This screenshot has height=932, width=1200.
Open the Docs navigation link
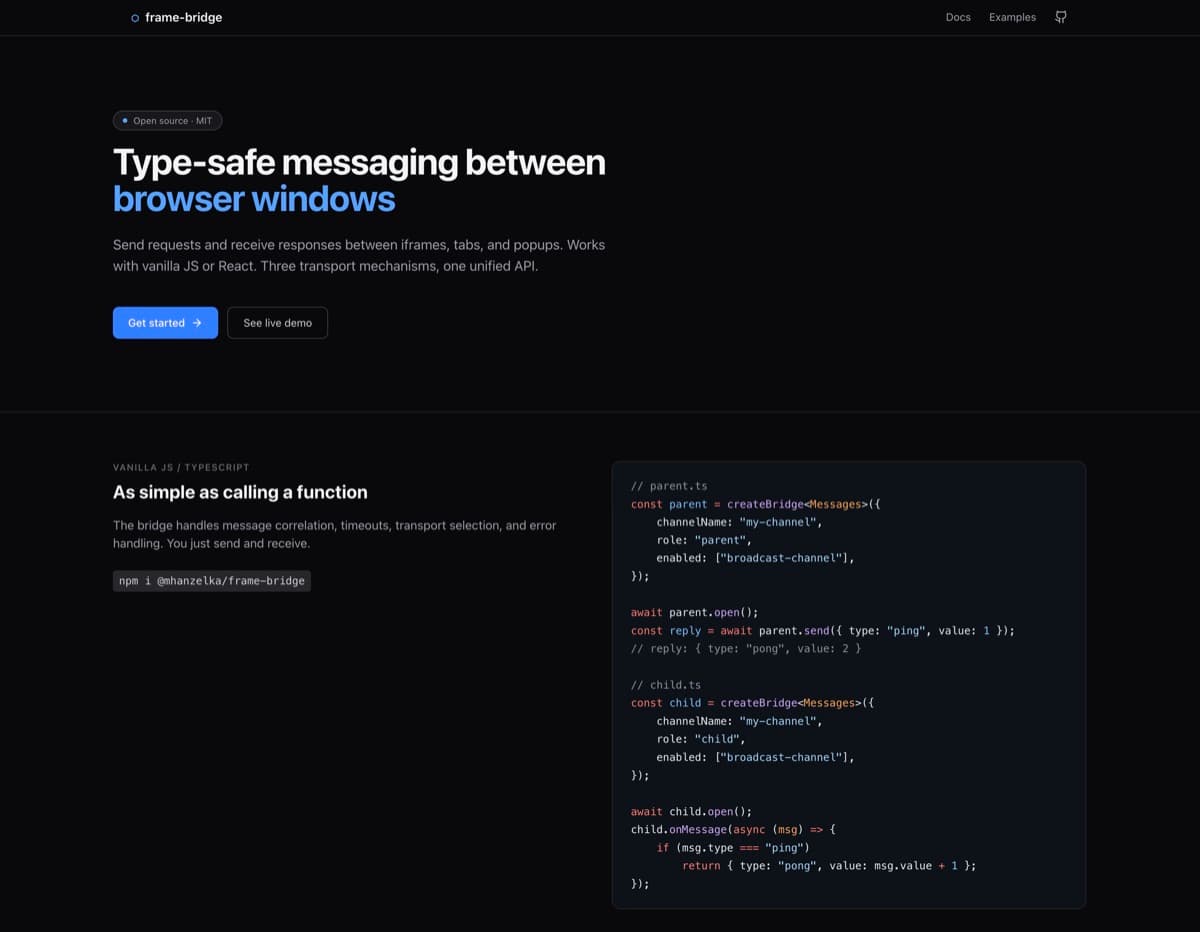[x=958, y=17]
